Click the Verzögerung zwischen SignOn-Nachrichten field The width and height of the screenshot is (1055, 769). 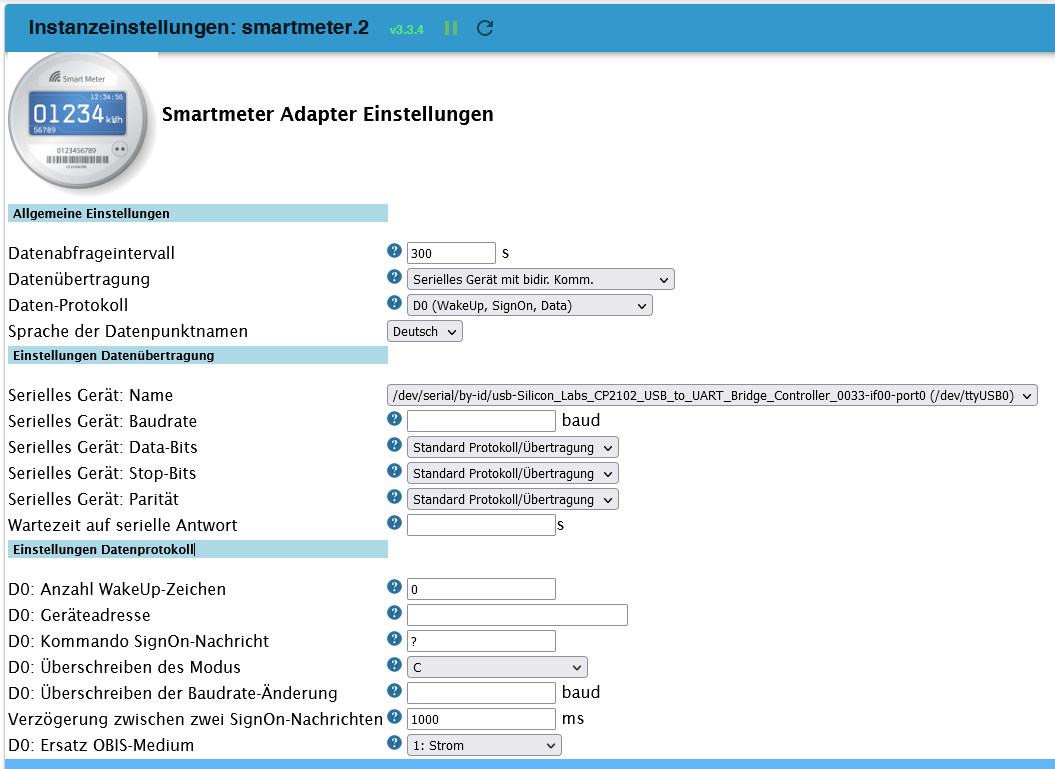(481, 719)
